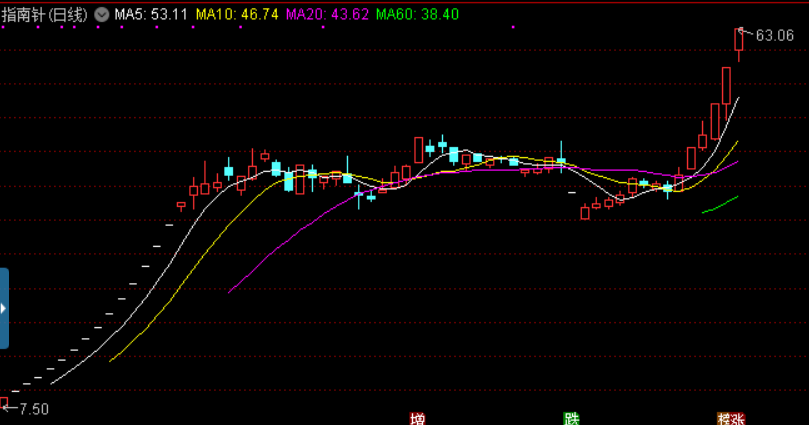Click the green 跌 event marker
Image resolution: width=809 pixels, height=425 pixels.
(x=571, y=419)
